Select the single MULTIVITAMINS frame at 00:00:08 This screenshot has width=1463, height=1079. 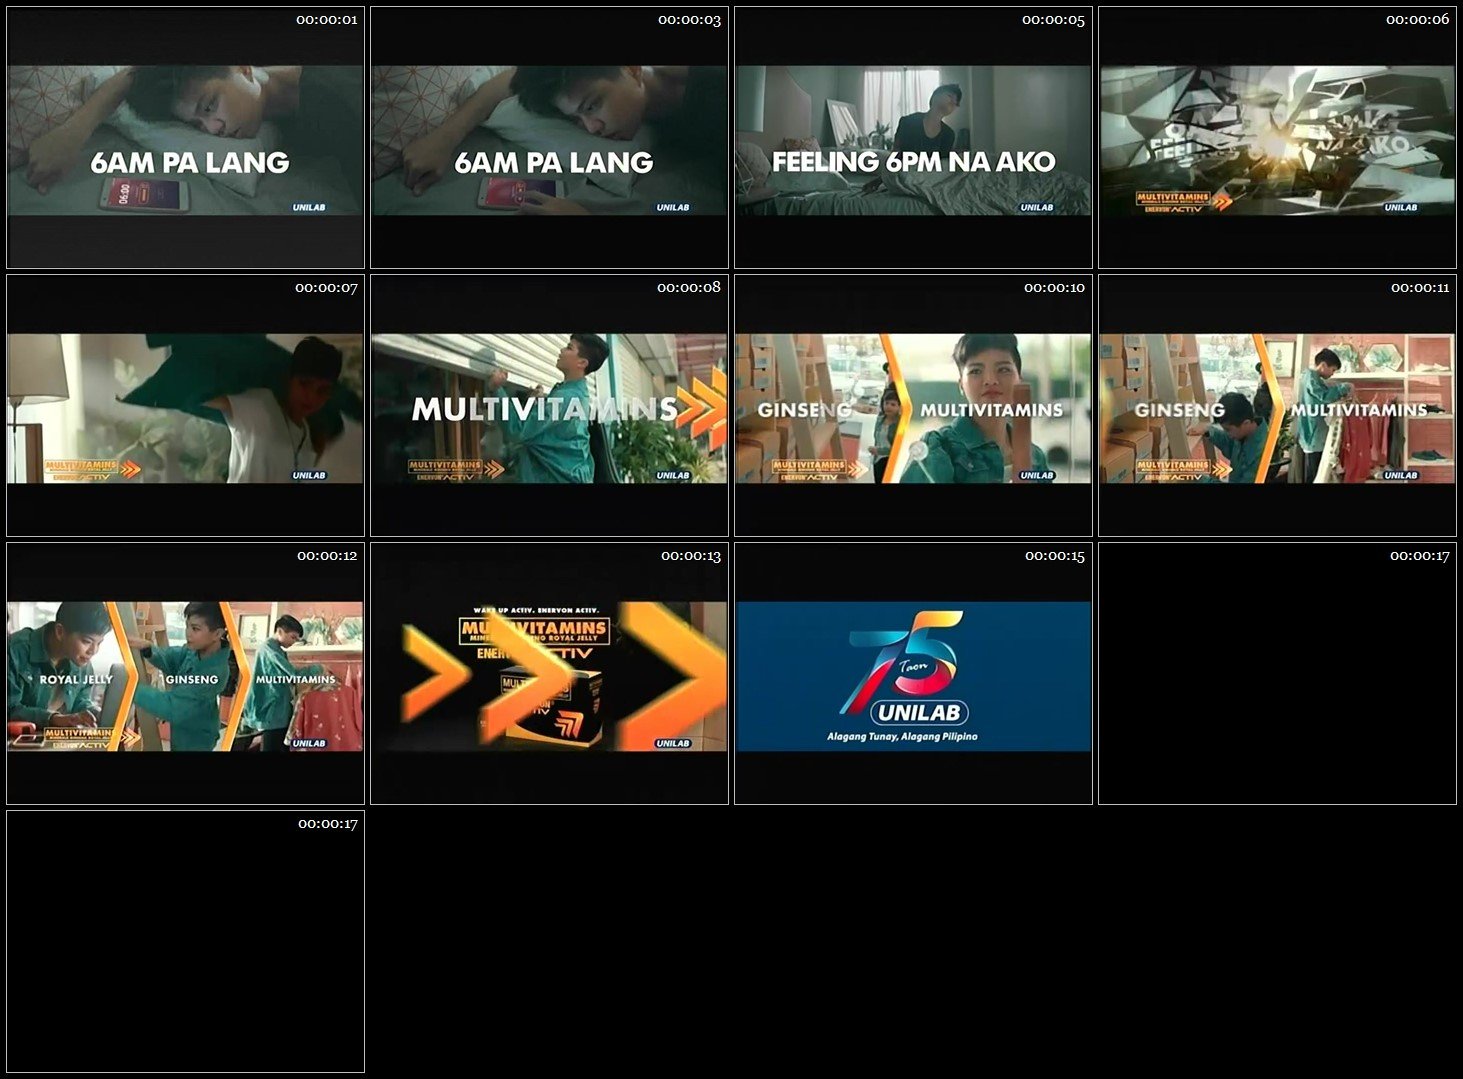click(549, 406)
